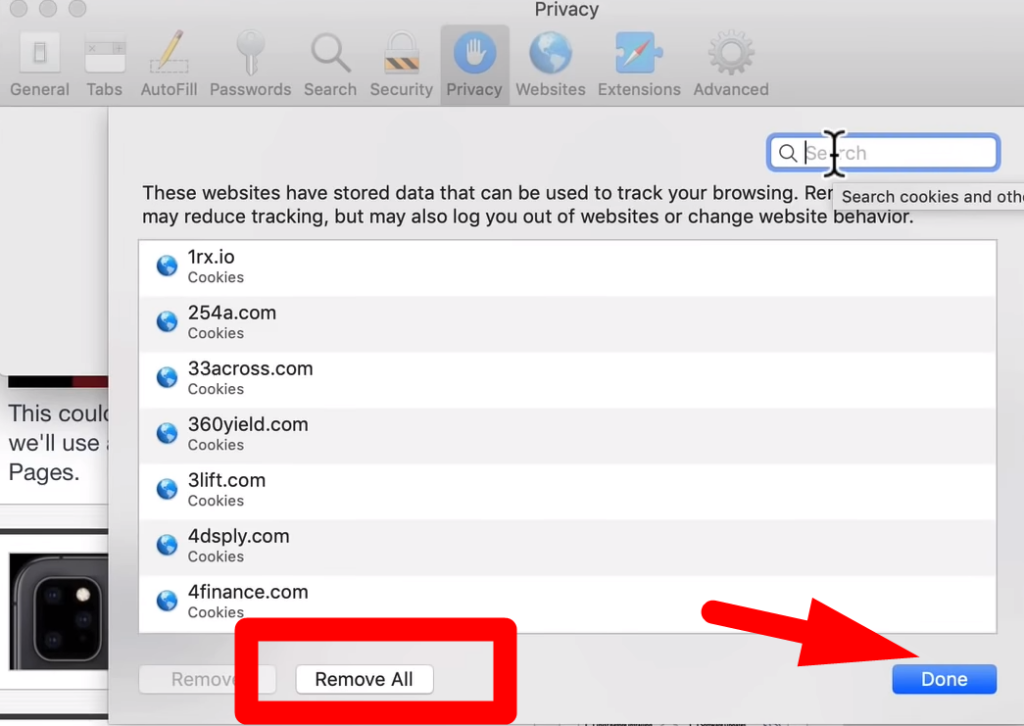Switch to the Websites tab
The width and height of the screenshot is (1024, 726).
tap(550, 55)
